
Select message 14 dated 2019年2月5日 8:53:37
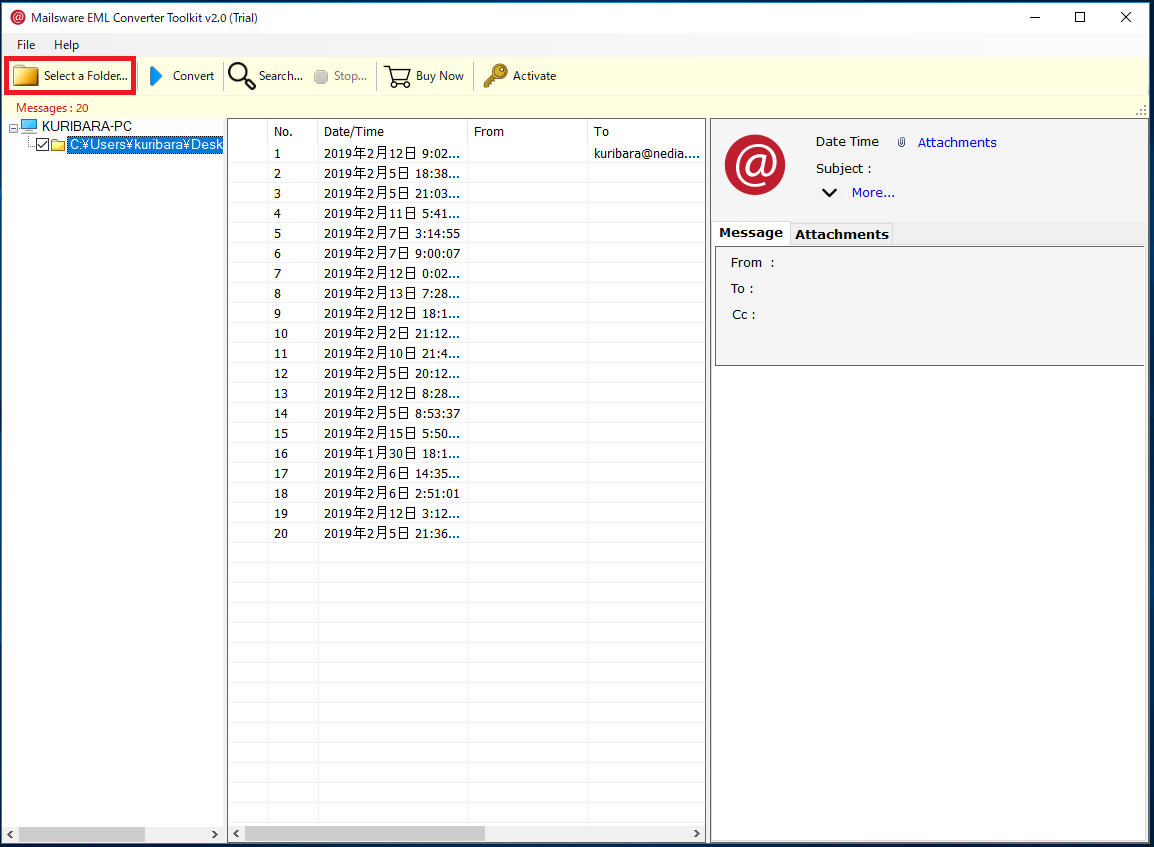pyautogui.click(x=466, y=413)
